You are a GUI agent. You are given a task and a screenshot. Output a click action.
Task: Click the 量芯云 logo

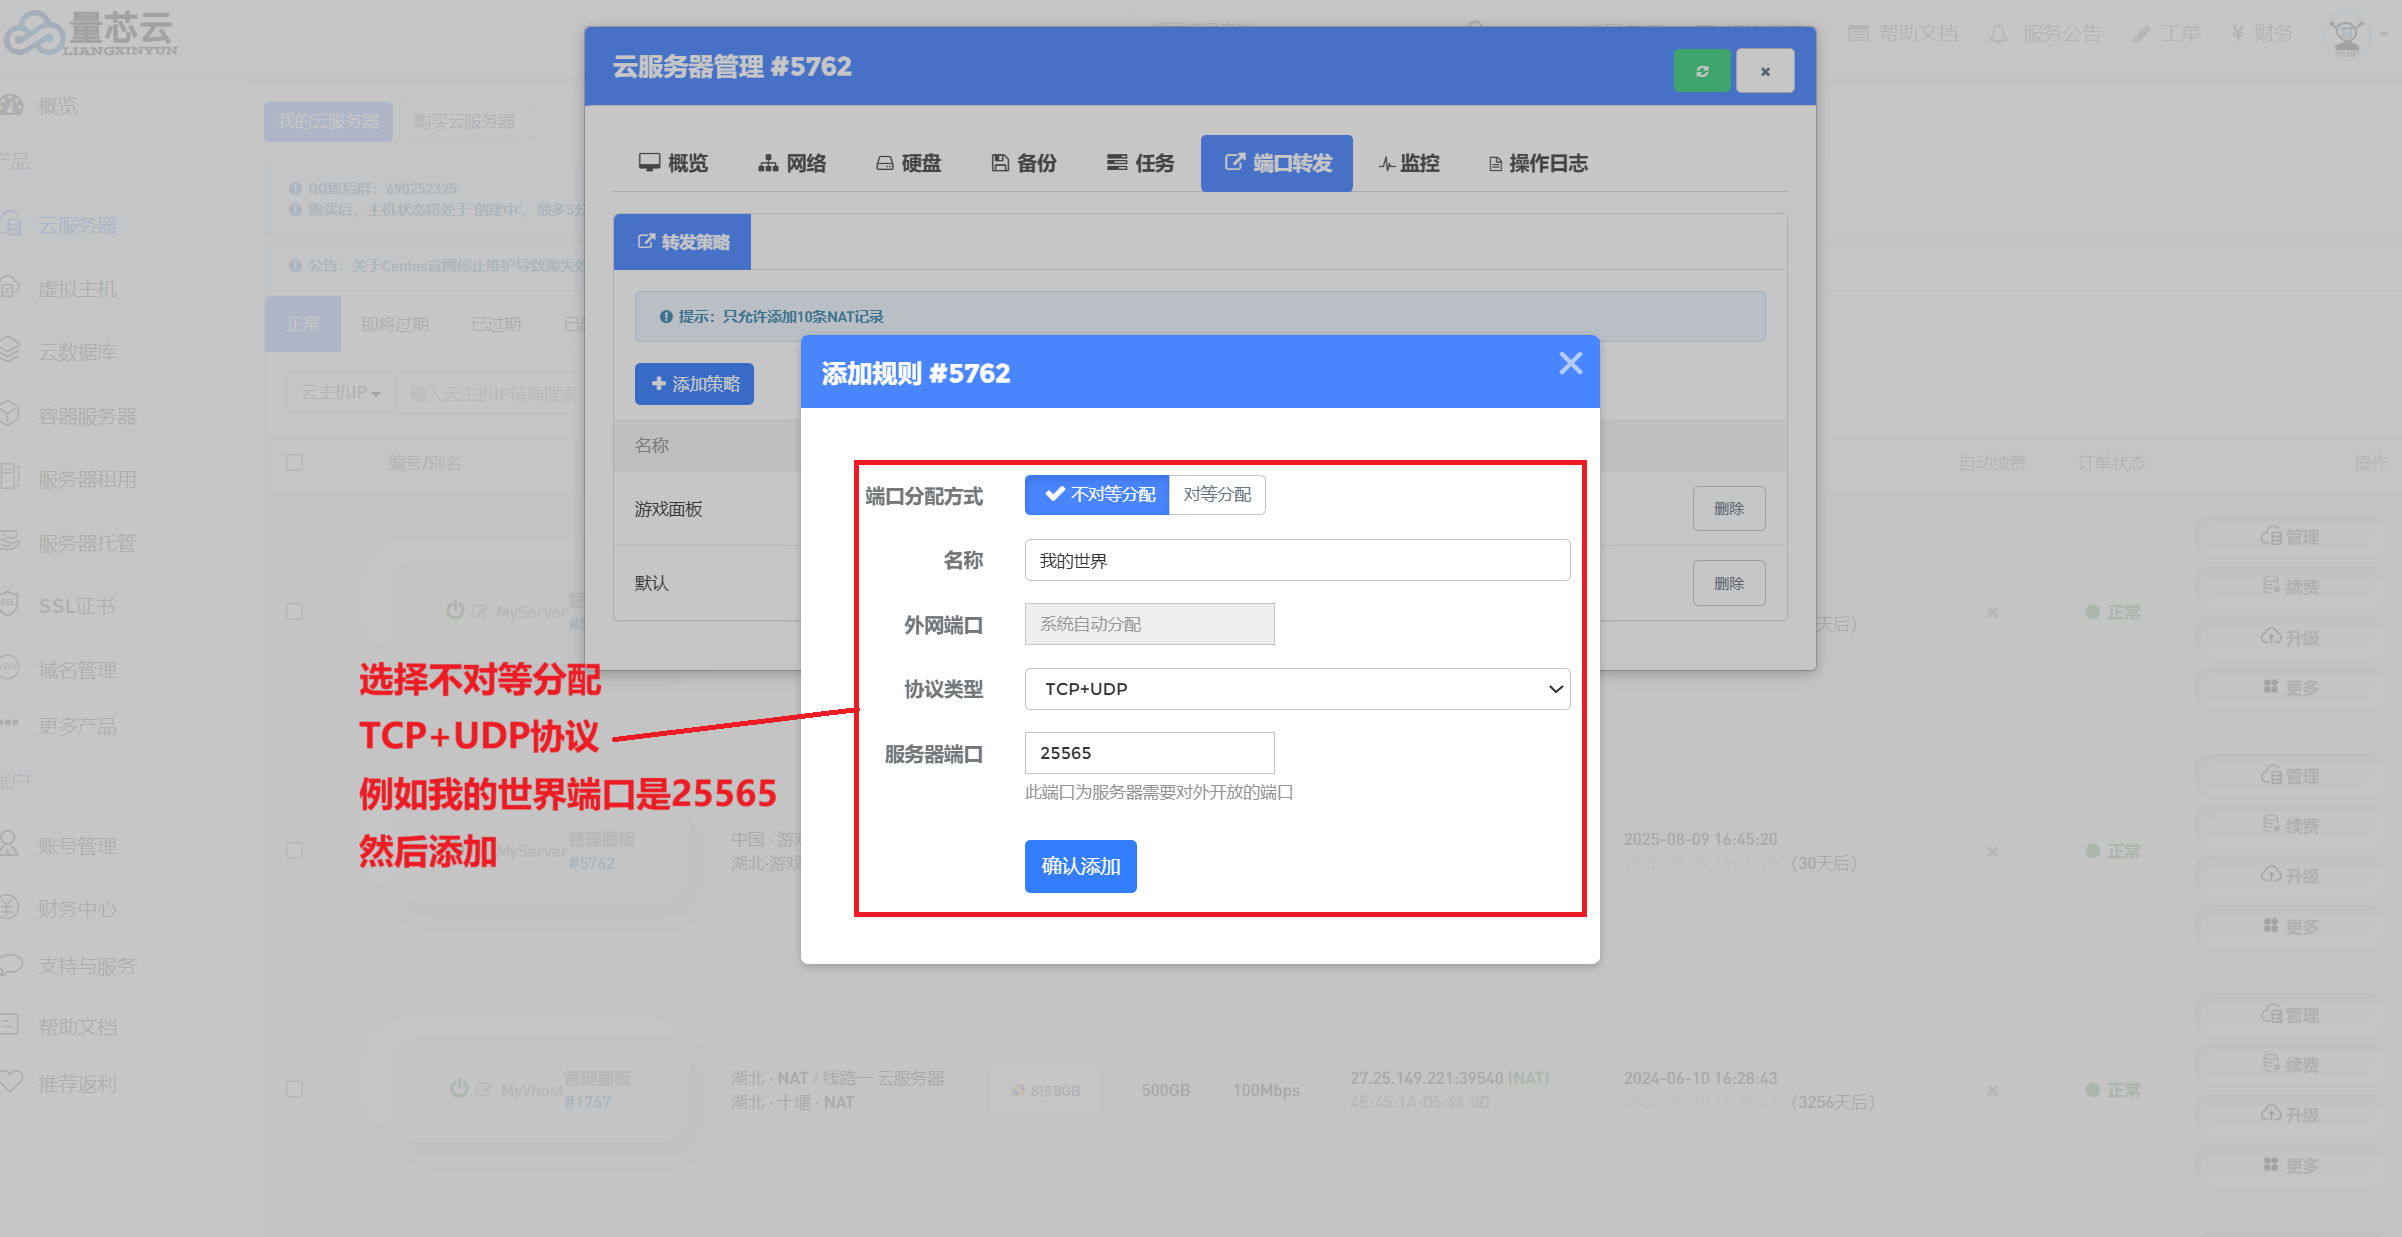click(90, 34)
